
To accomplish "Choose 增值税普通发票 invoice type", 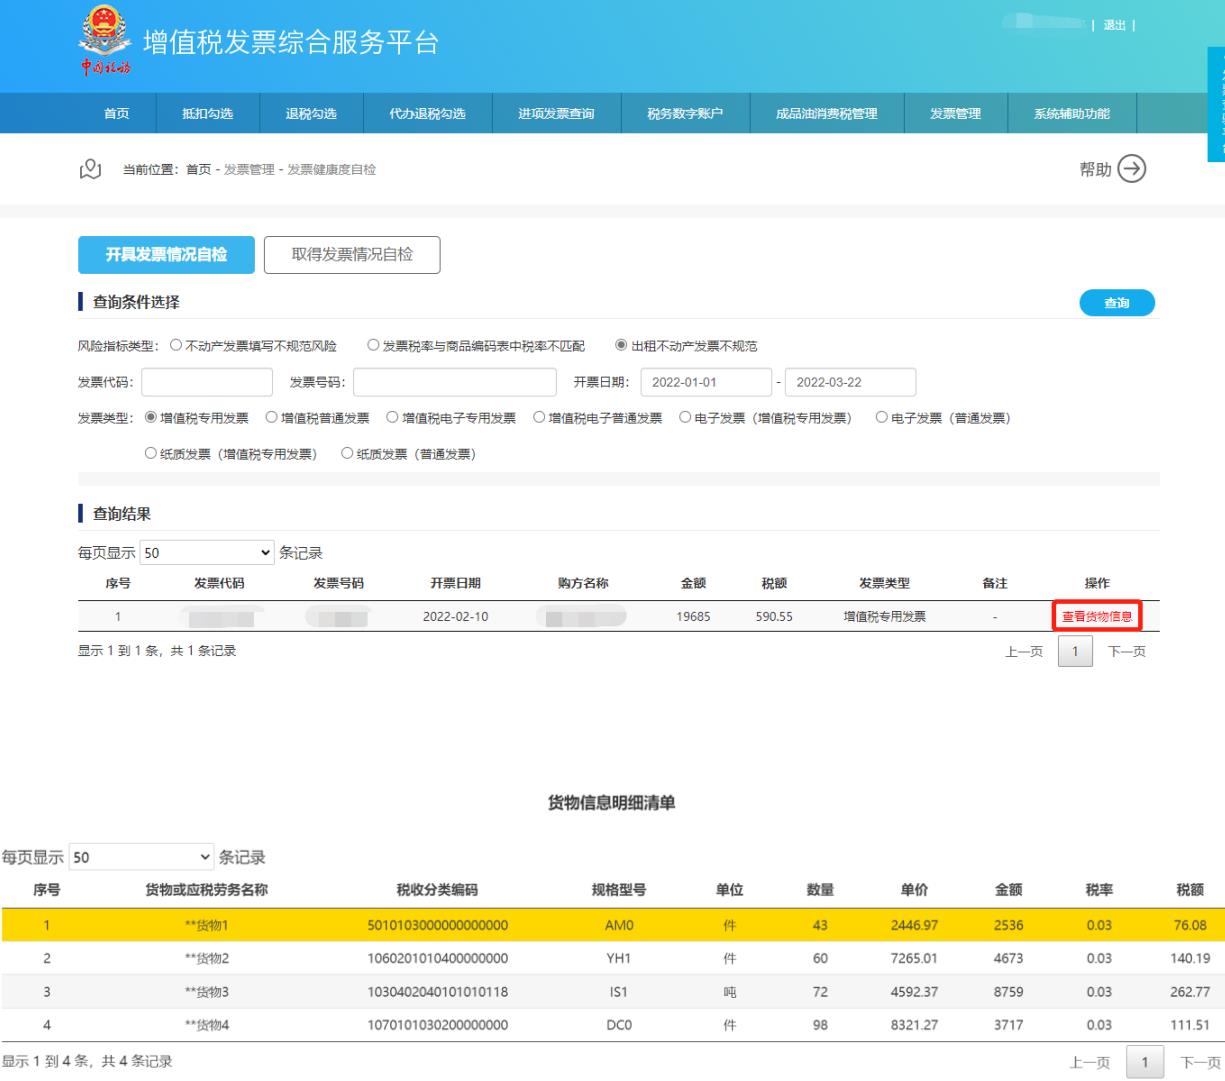I will coord(272,418).
